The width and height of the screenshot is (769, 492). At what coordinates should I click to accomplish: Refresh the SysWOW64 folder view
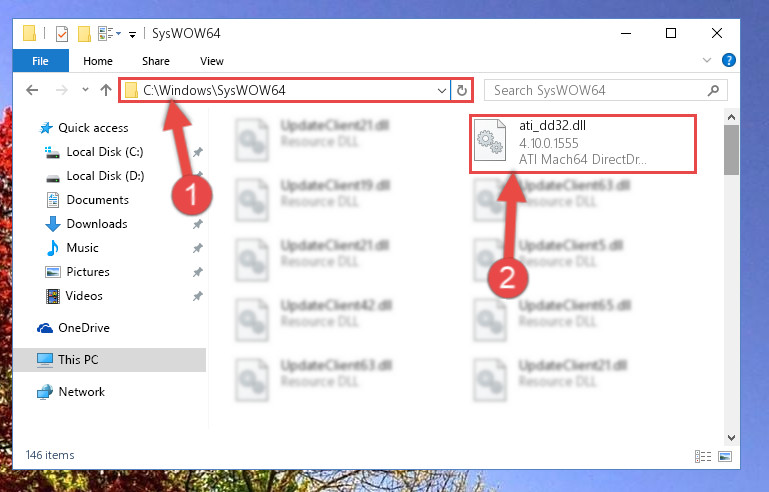coord(461,90)
